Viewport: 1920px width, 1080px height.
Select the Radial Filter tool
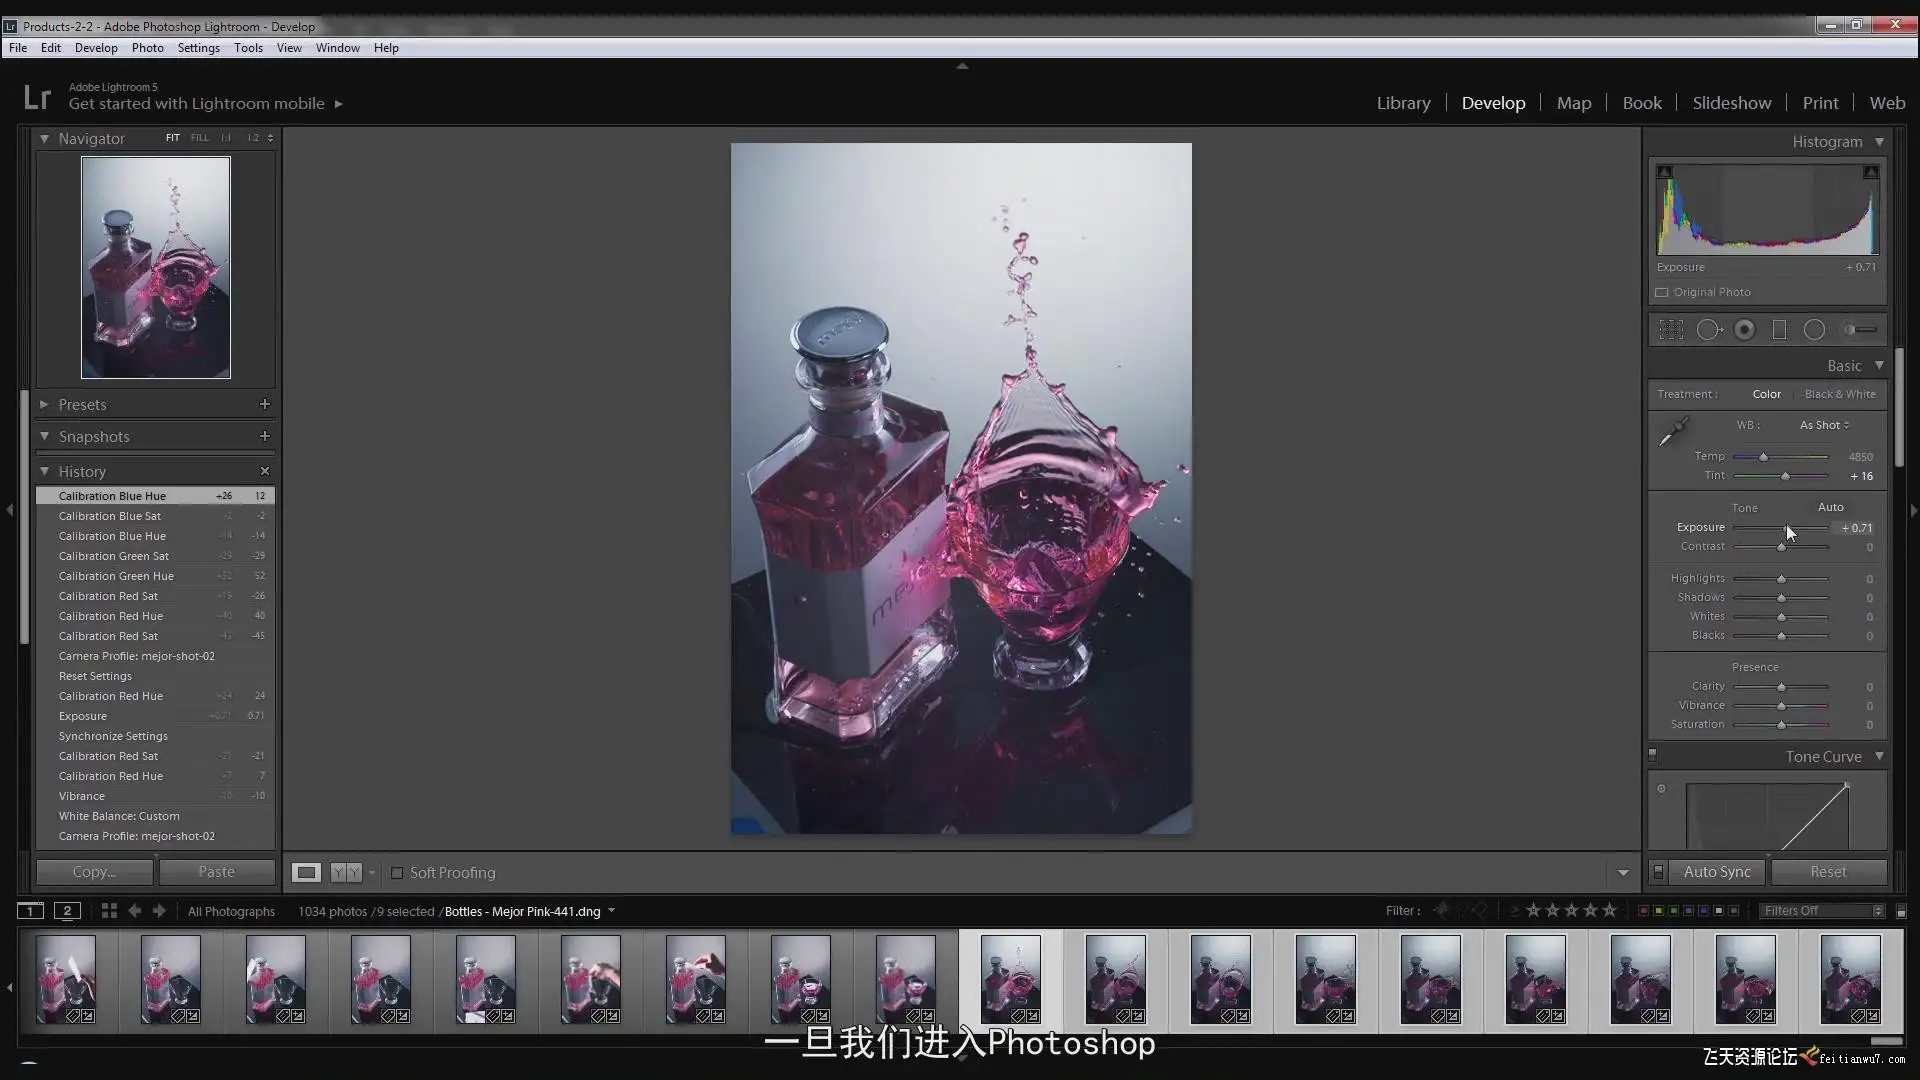point(1814,330)
